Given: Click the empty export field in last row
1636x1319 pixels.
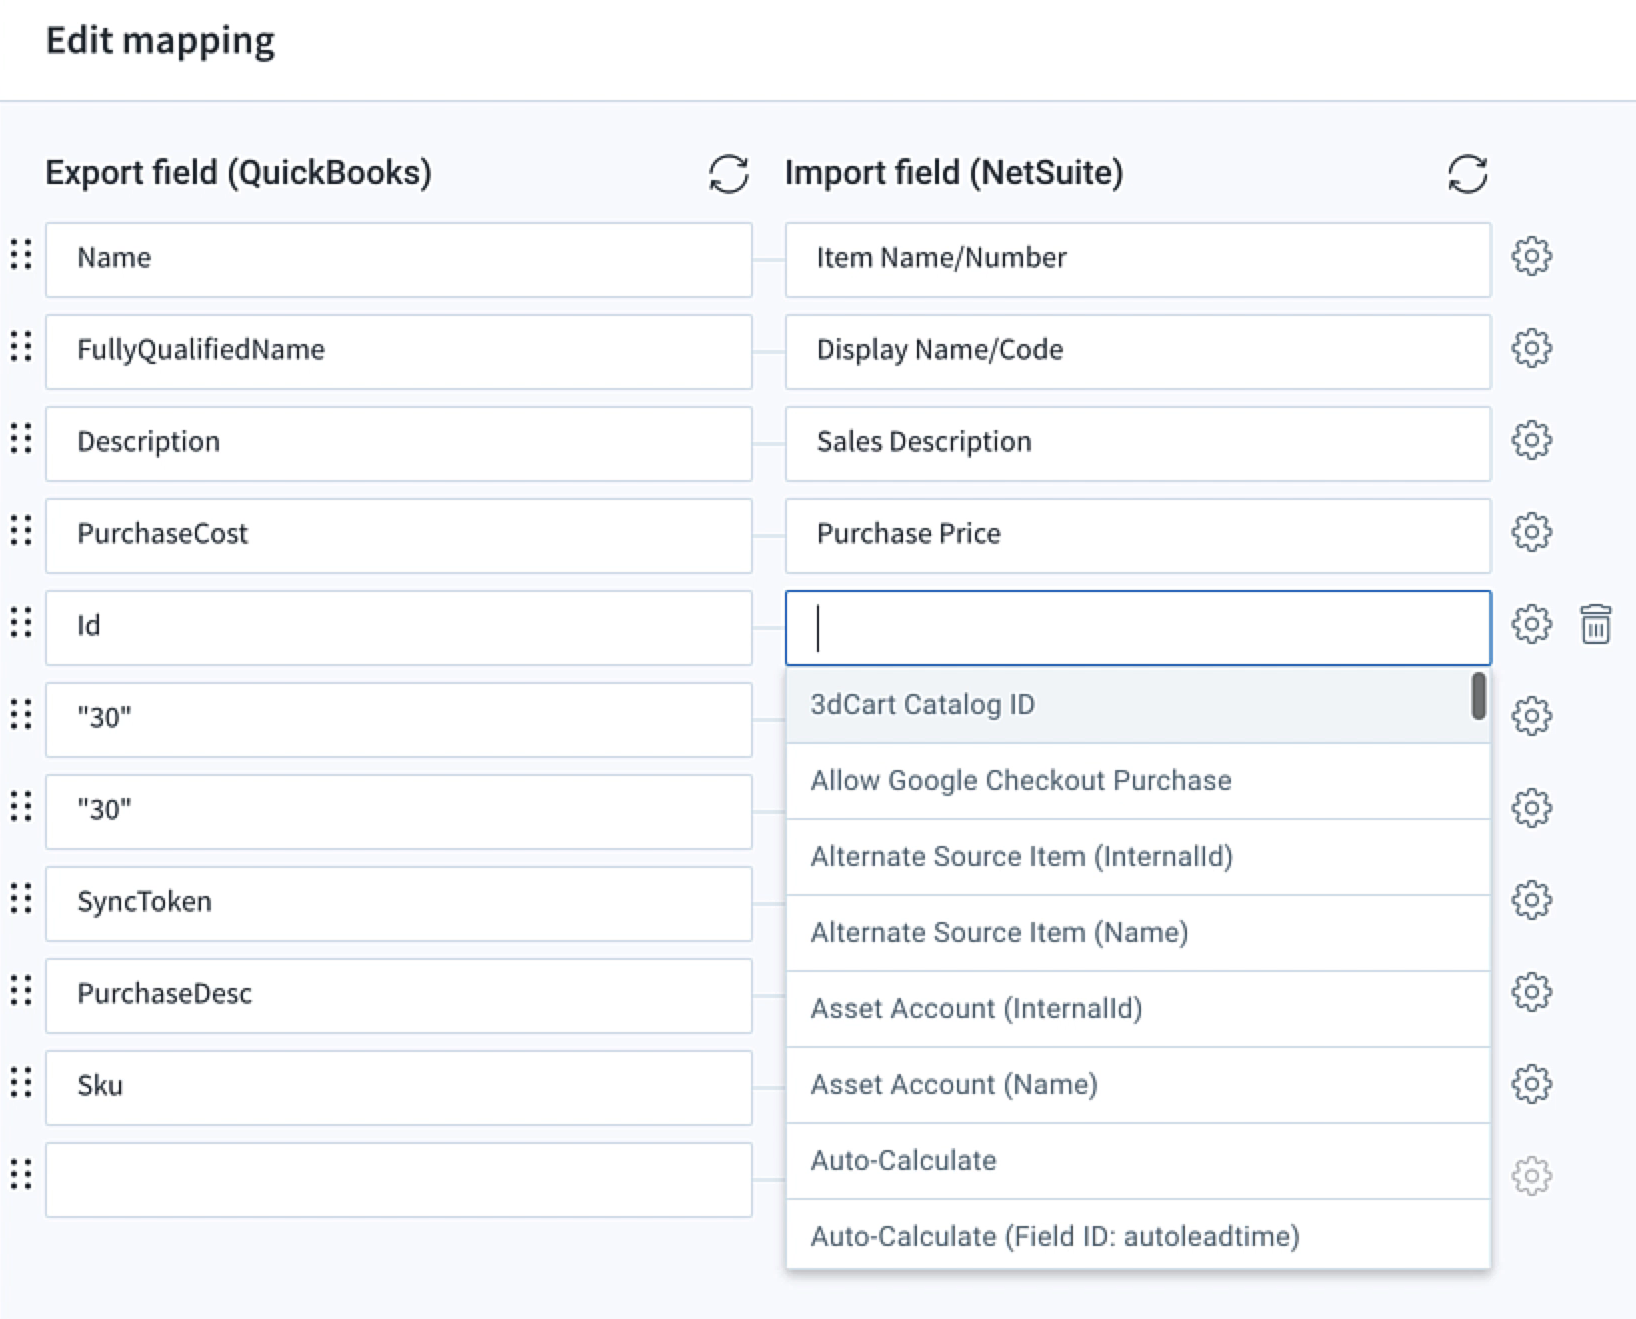Looking at the screenshot, I should (398, 1180).
